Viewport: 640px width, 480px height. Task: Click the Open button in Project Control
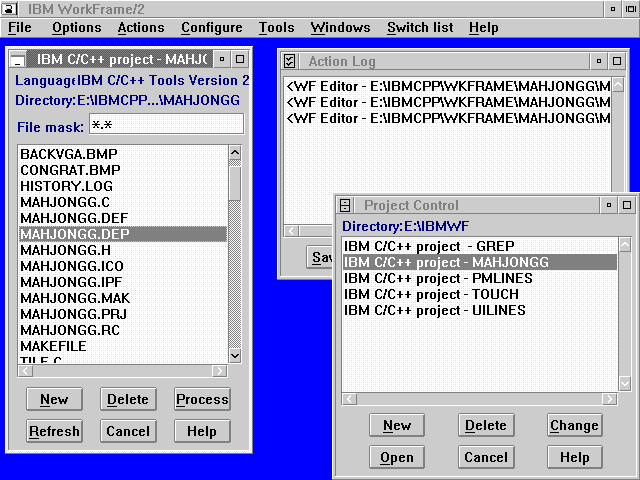click(x=397, y=457)
